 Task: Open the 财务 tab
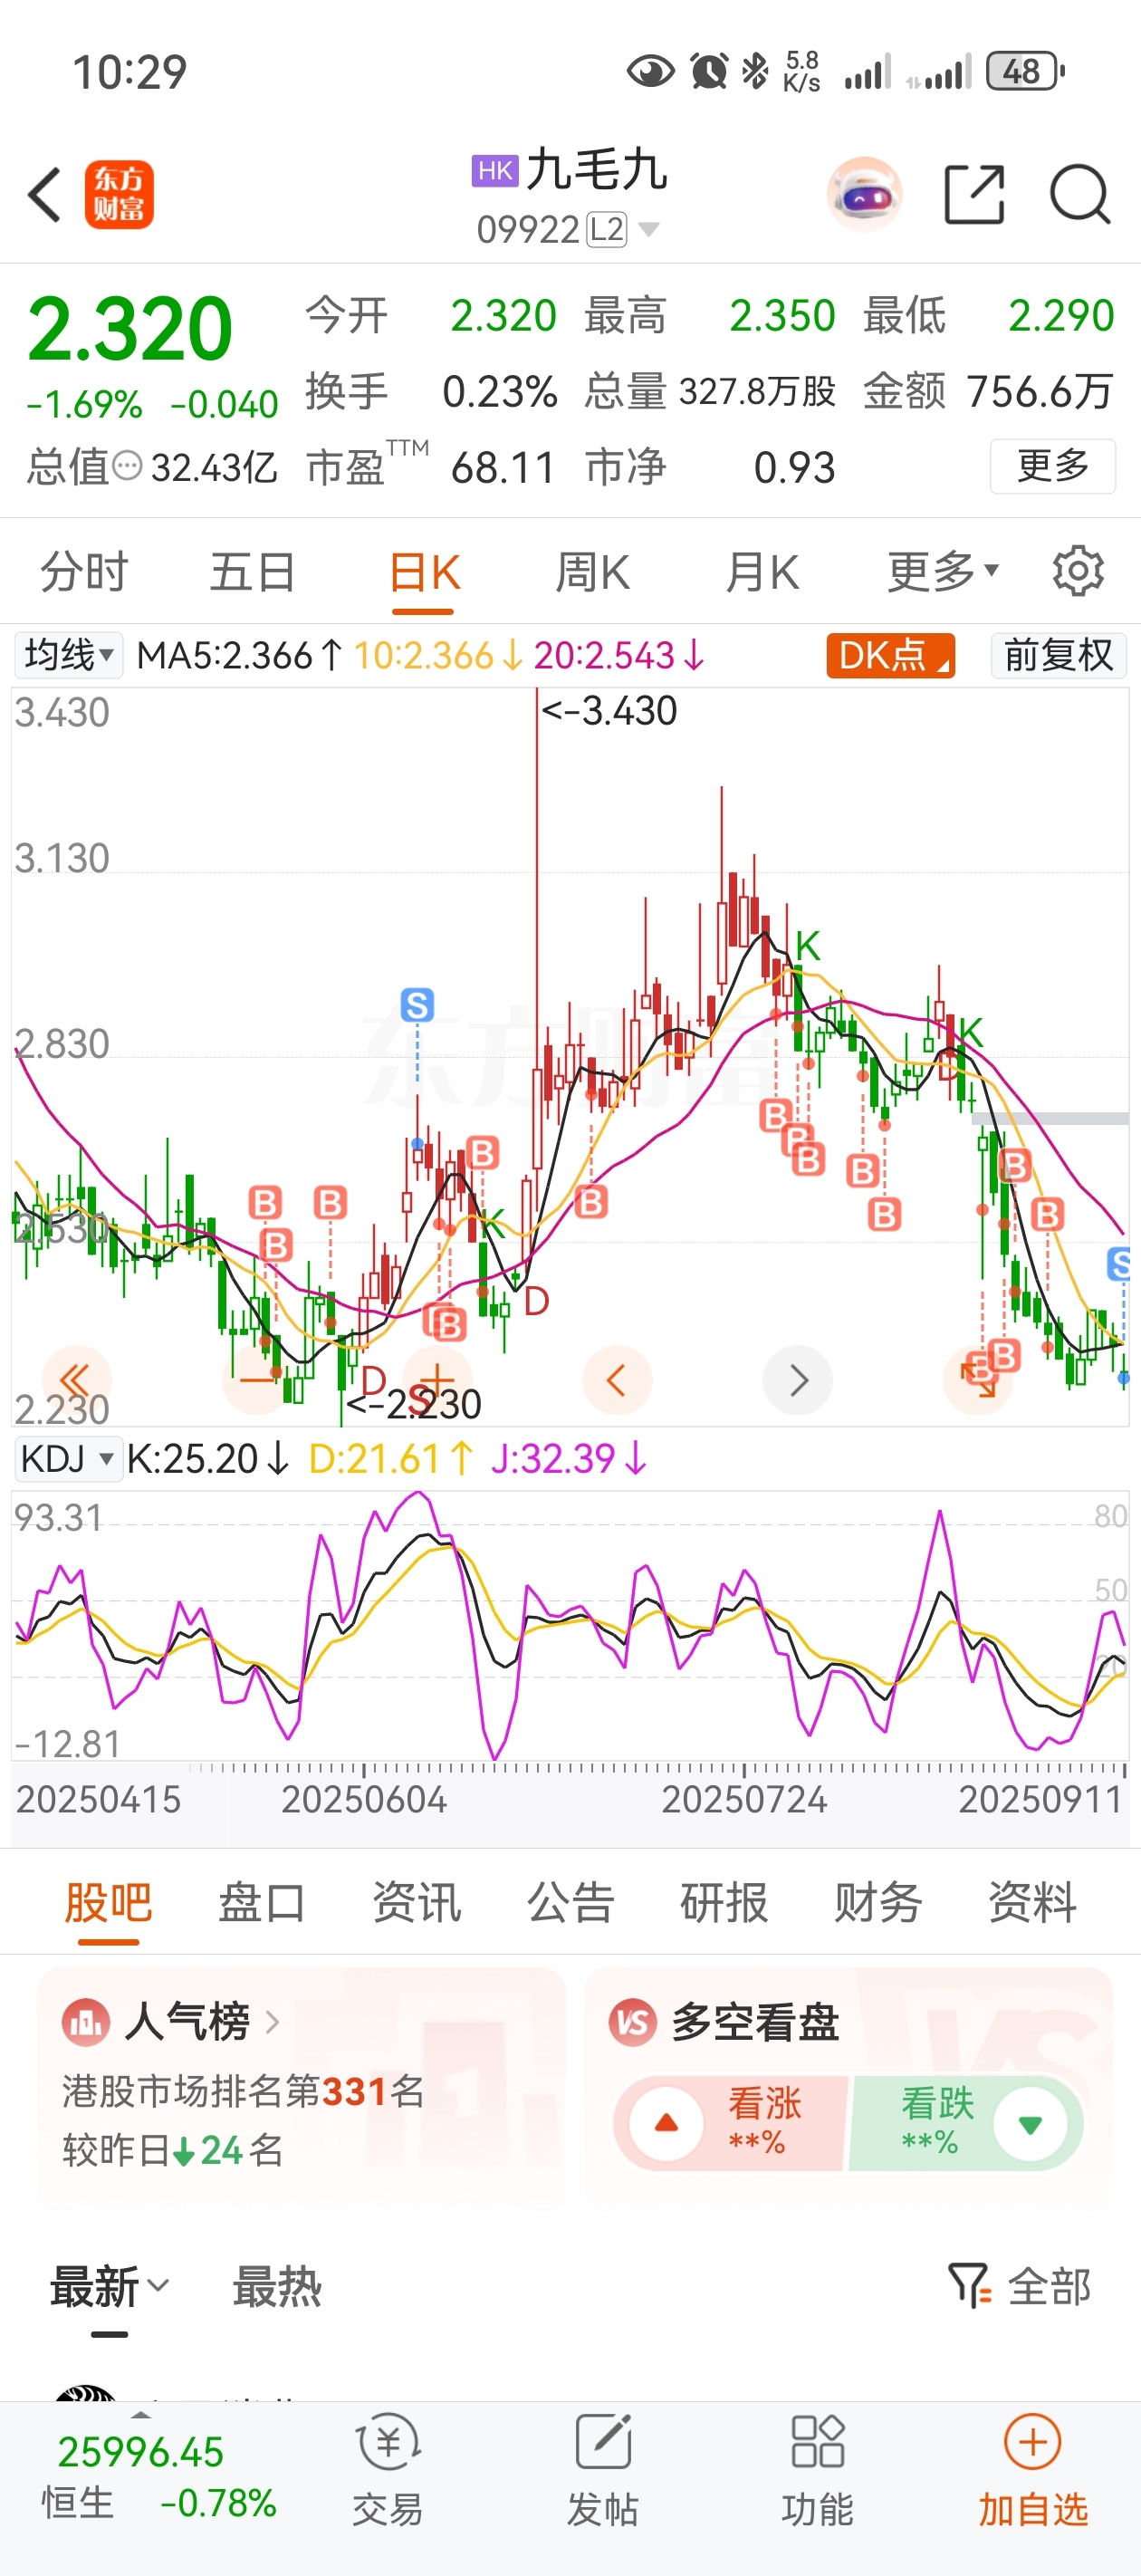pyautogui.click(x=878, y=1902)
